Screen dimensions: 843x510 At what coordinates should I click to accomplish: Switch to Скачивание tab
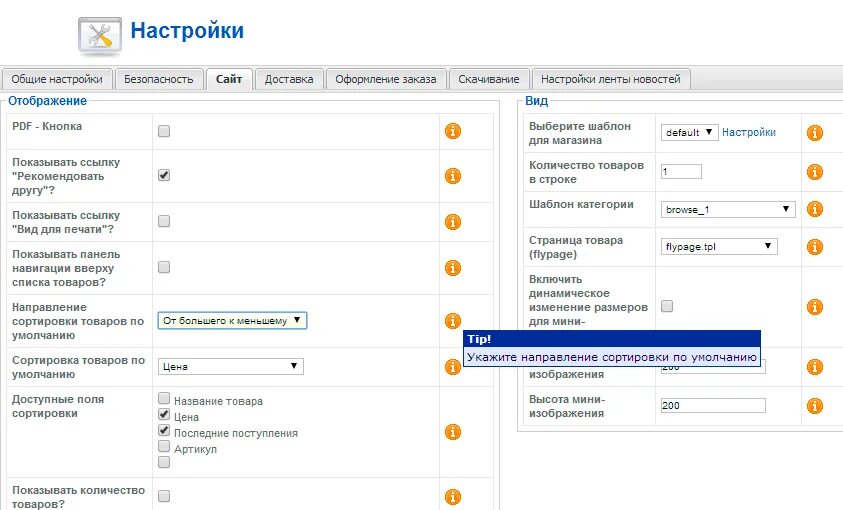489,79
